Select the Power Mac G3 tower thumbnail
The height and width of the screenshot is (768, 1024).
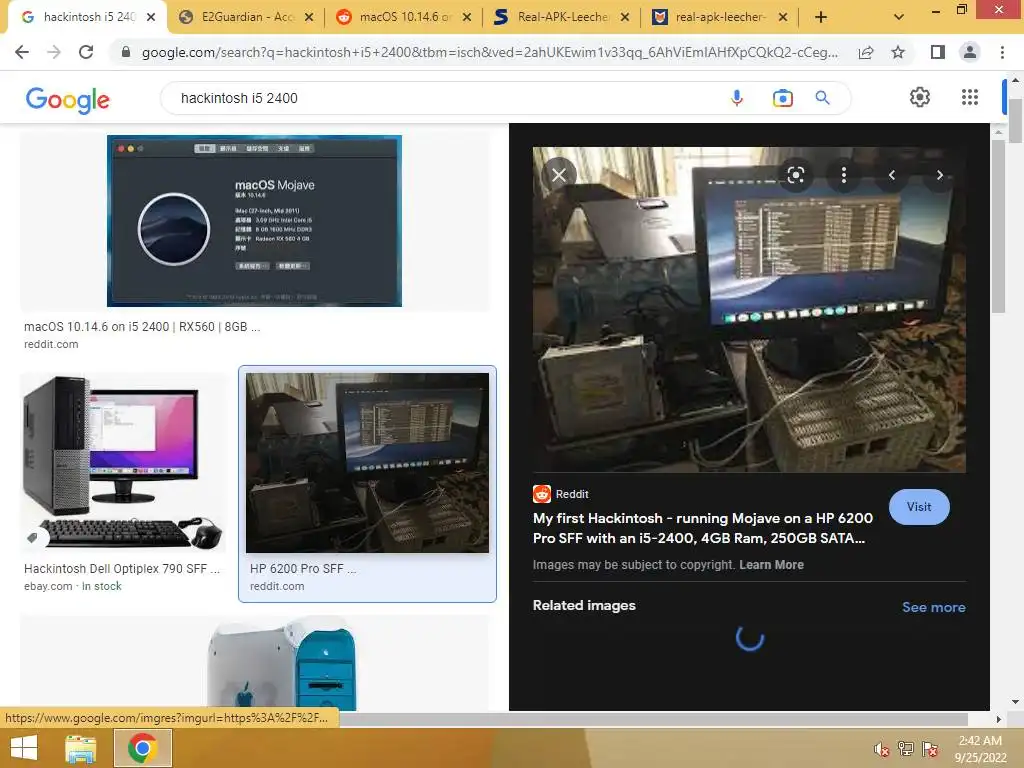point(282,664)
